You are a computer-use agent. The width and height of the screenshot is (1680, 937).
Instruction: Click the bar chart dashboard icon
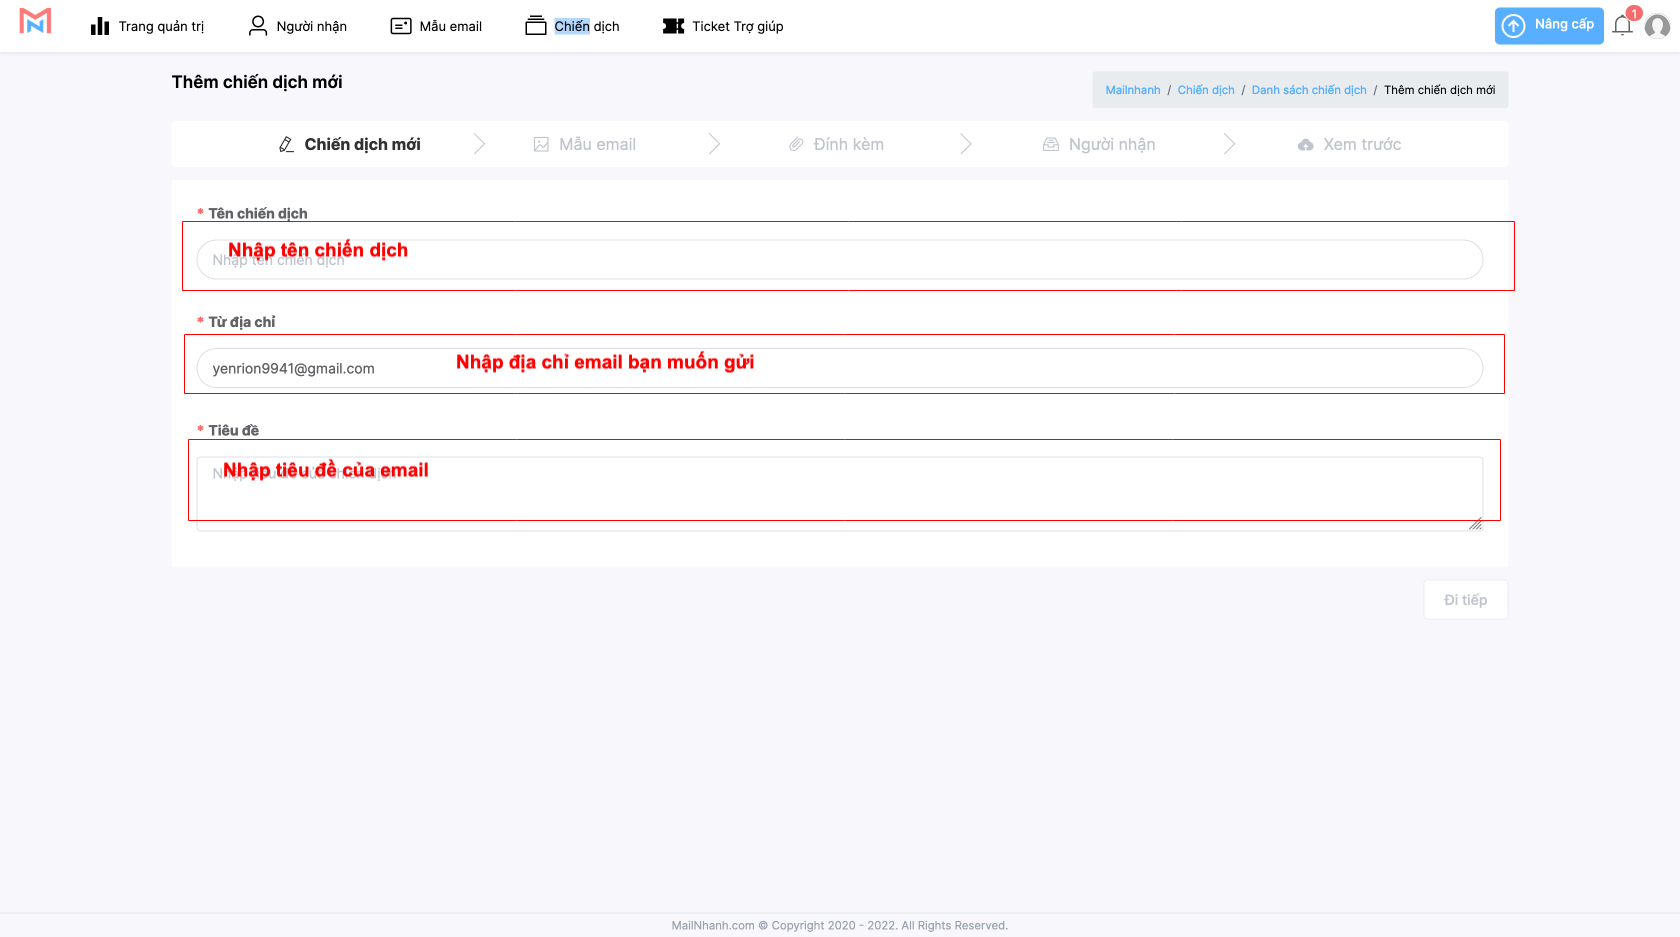pos(100,26)
